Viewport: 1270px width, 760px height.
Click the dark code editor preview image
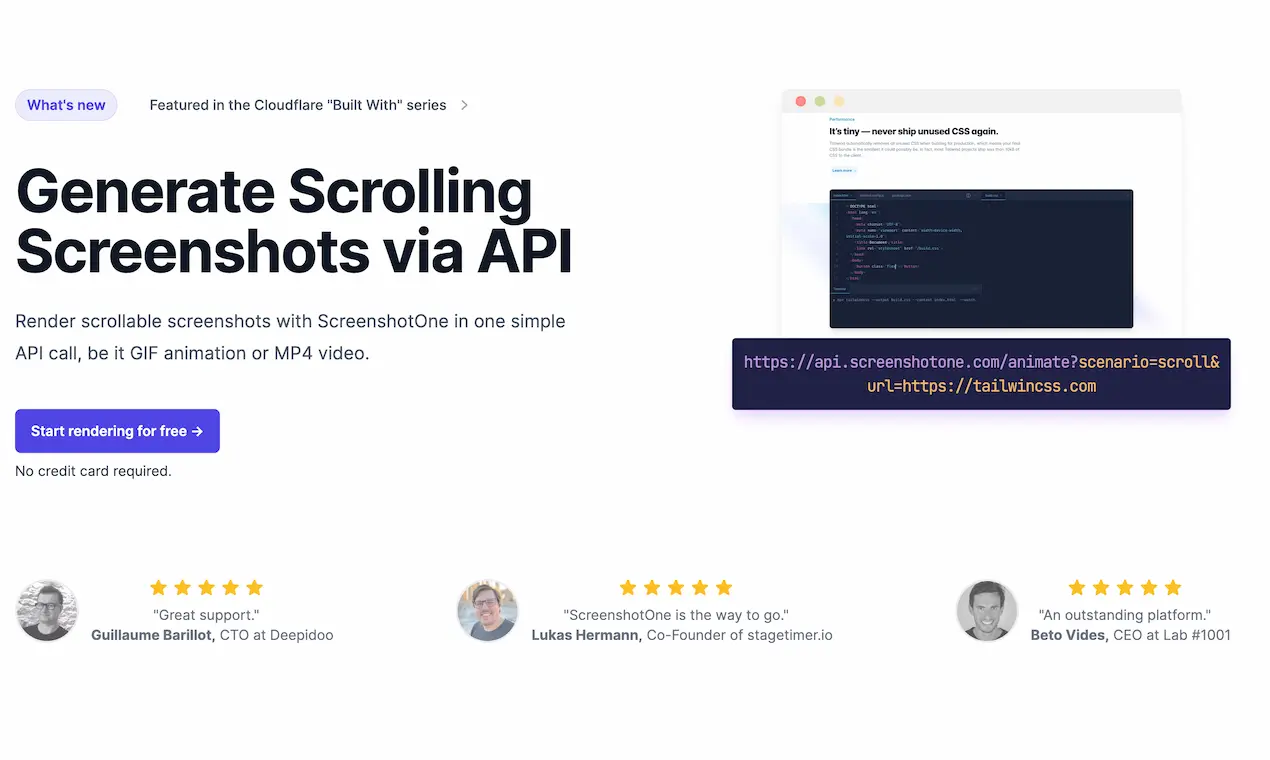(x=981, y=259)
